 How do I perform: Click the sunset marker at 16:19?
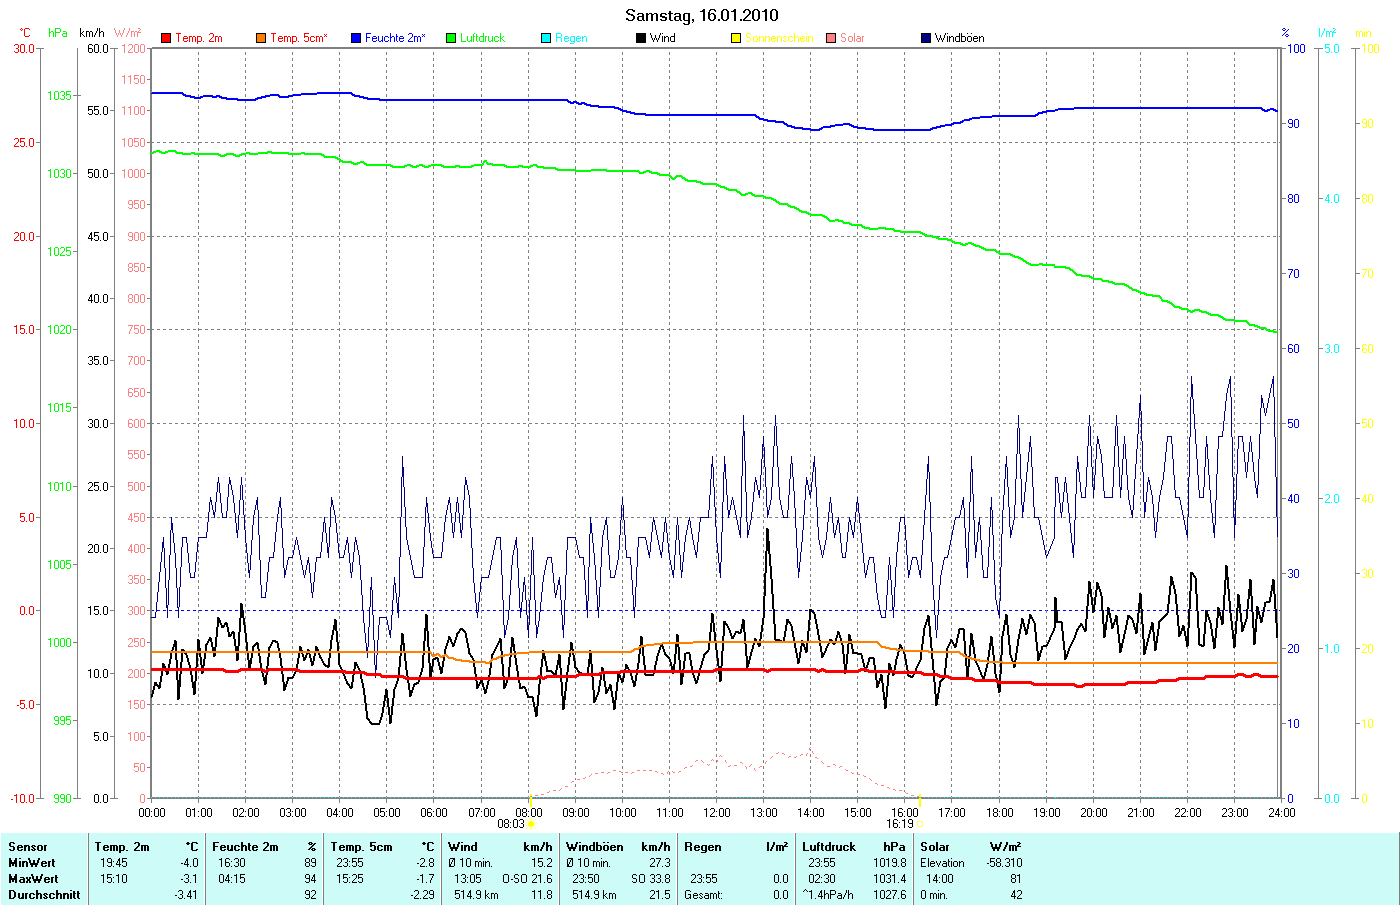(x=919, y=824)
